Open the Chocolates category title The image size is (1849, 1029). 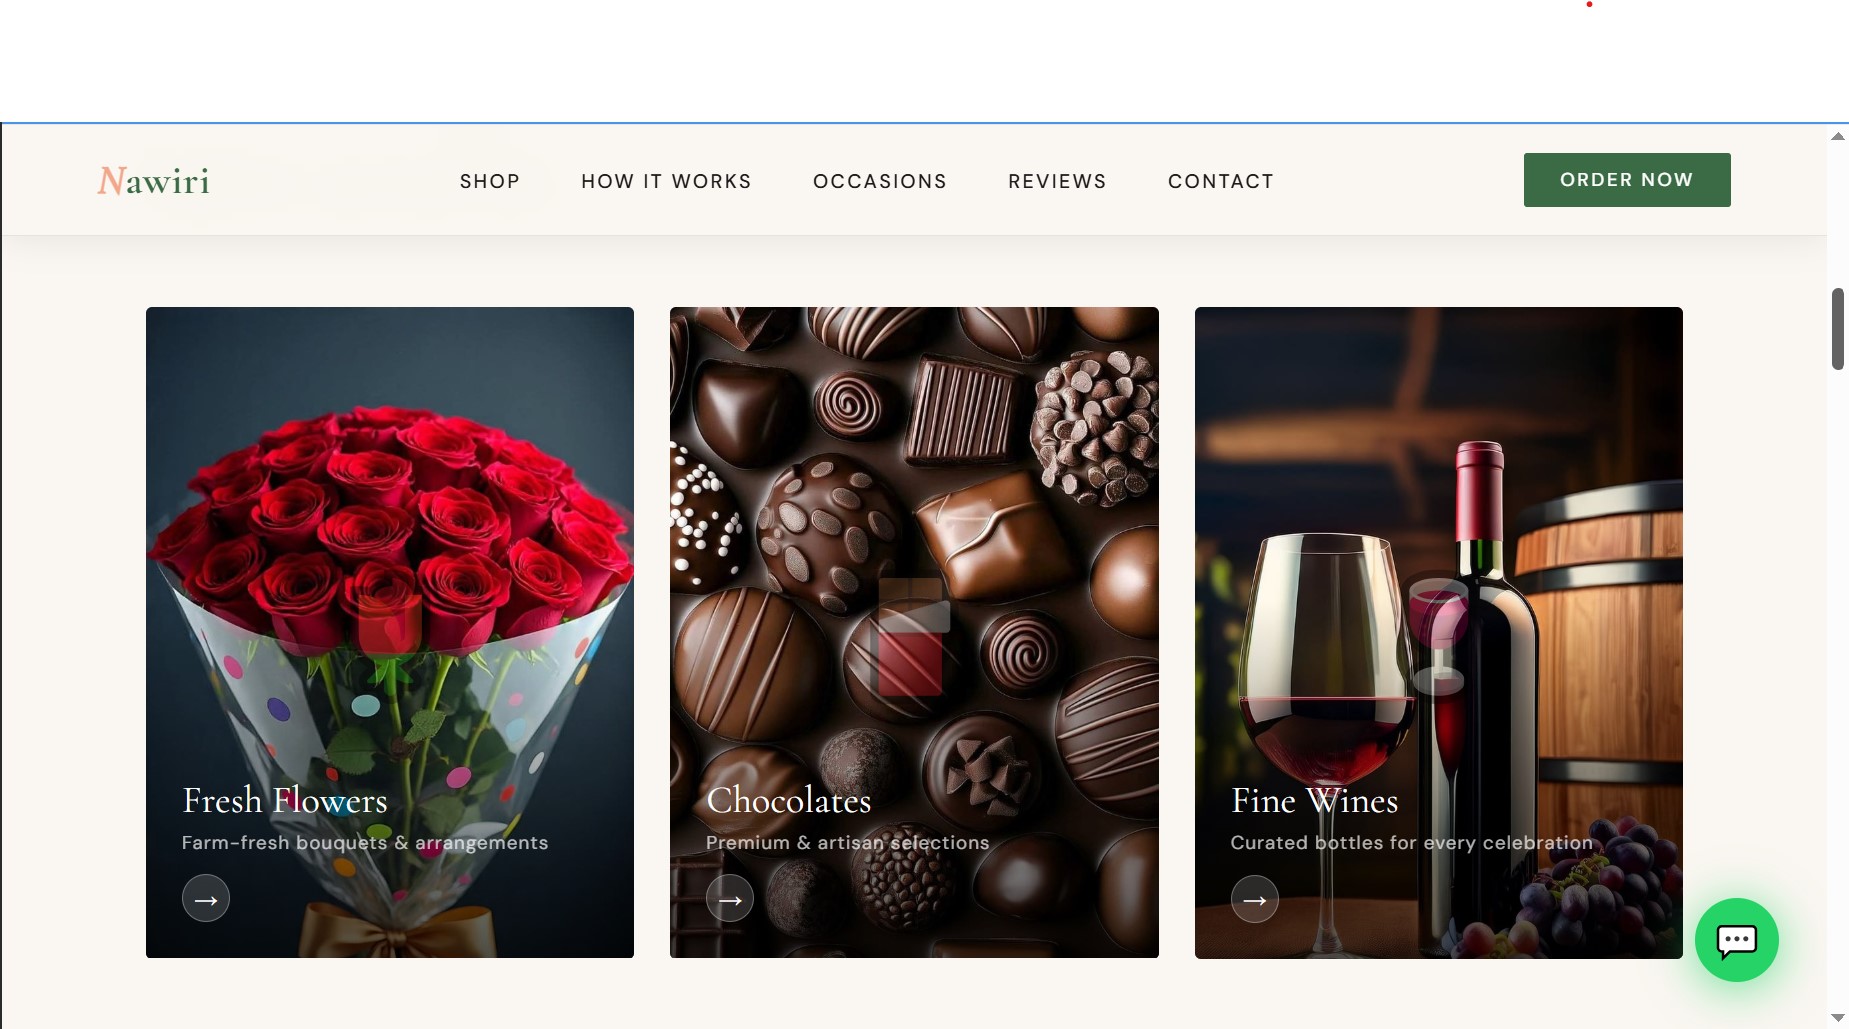coord(789,800)
